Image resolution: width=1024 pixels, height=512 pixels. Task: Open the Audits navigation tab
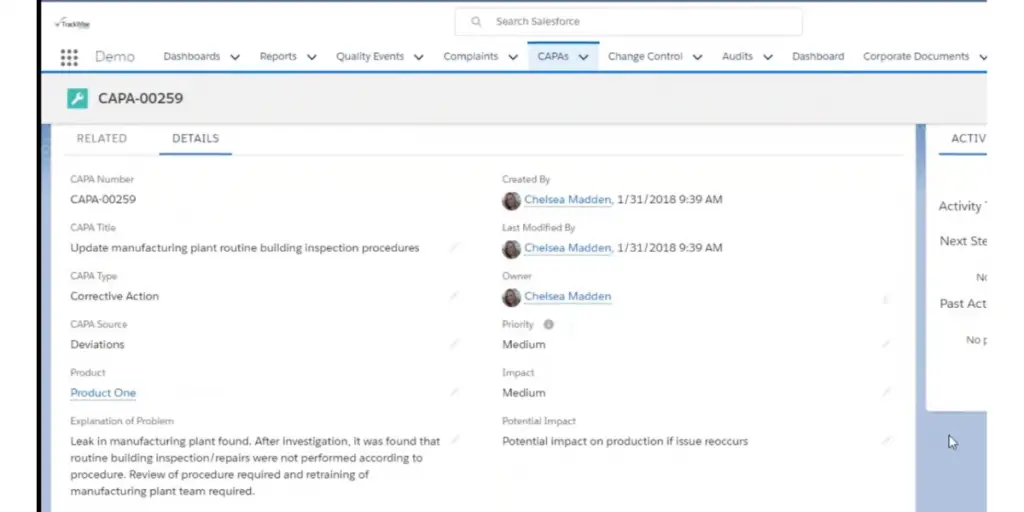point(737,57)
